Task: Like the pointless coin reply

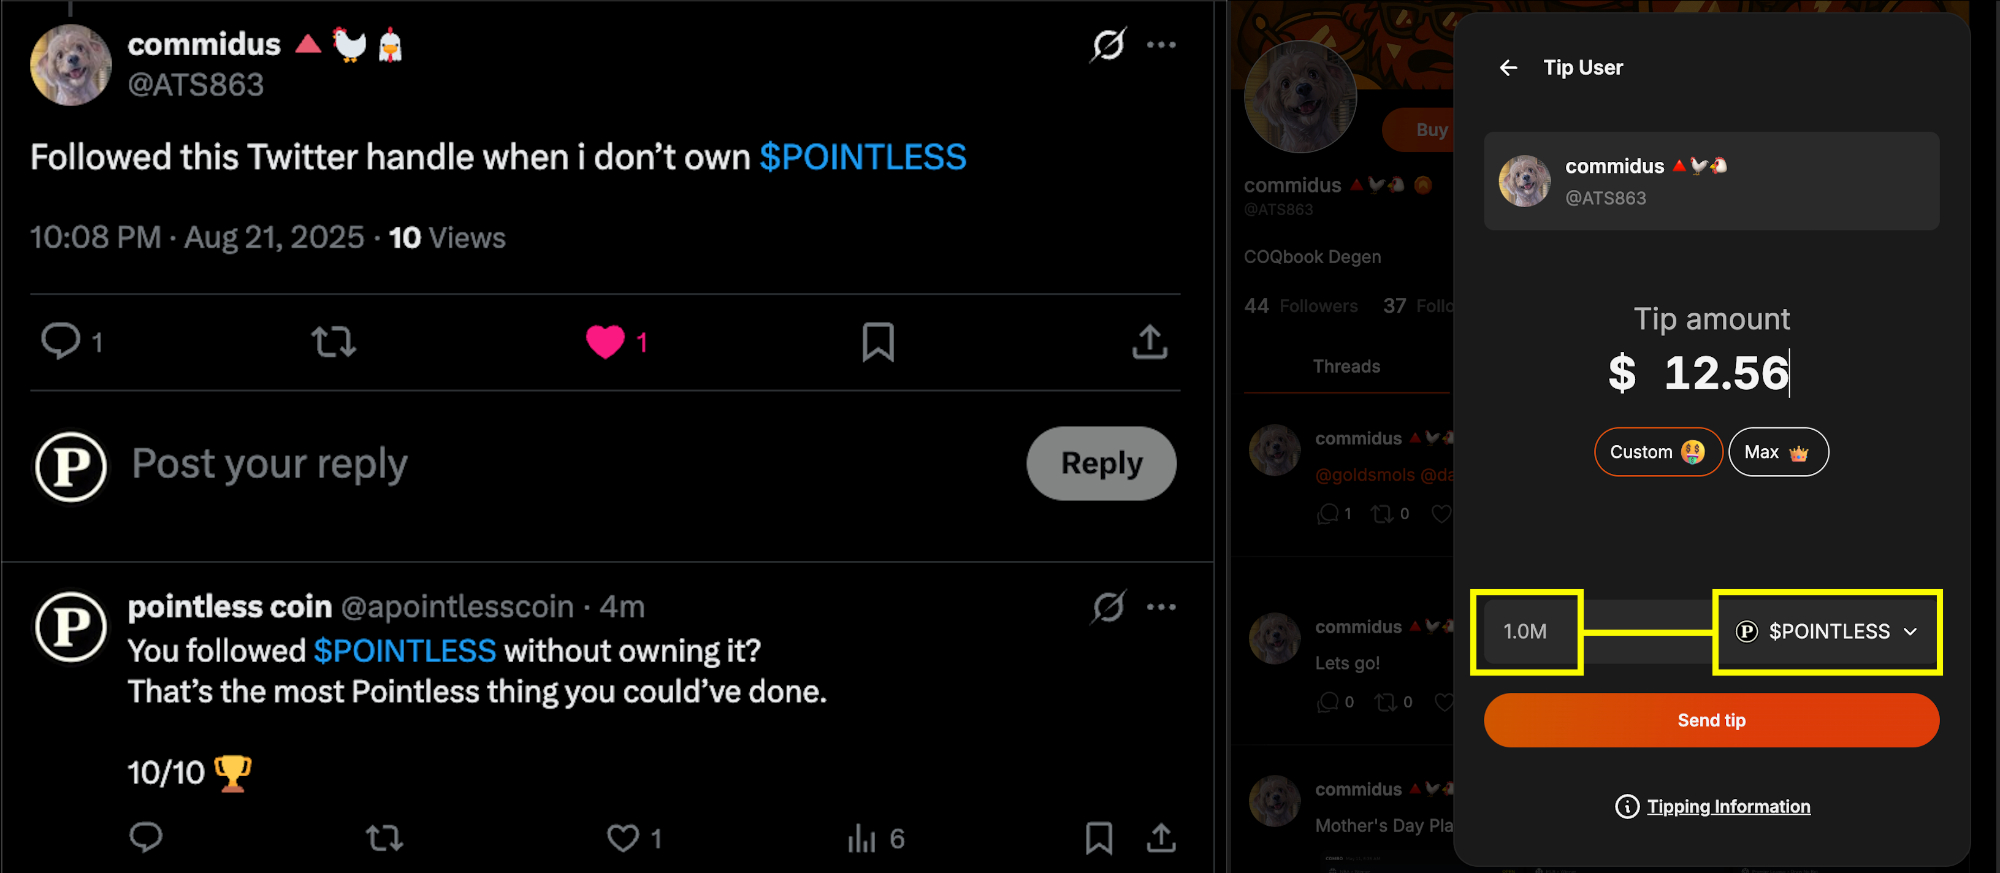Action: pyautogui.click(x=623, y=838)
